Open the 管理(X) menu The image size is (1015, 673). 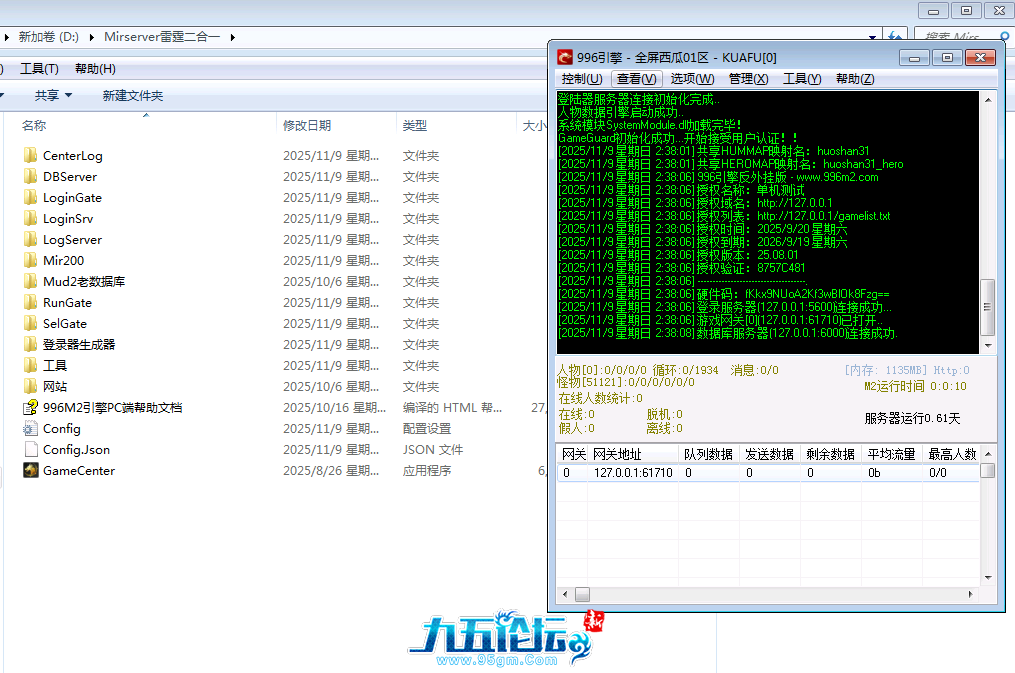point(748,79)
